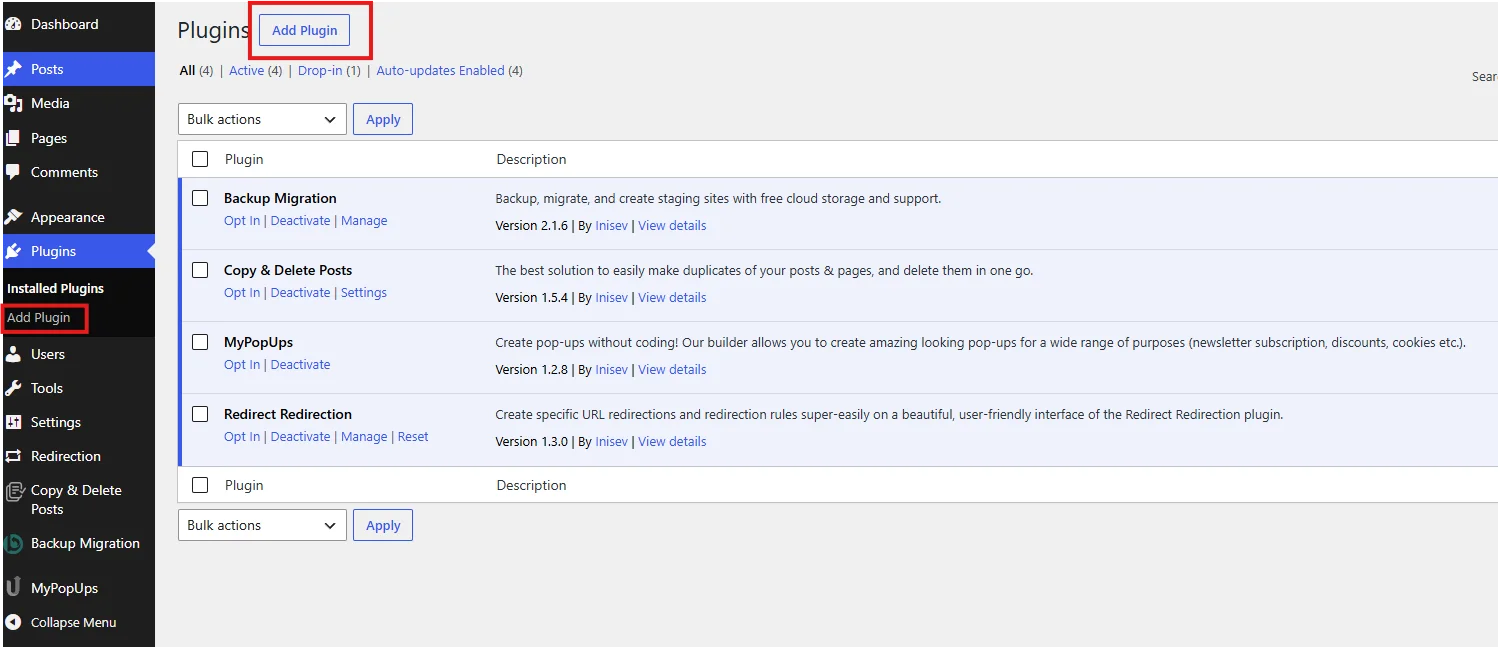Select the Redirect Redirection plugin checkbox

click(x=200, y=414)
